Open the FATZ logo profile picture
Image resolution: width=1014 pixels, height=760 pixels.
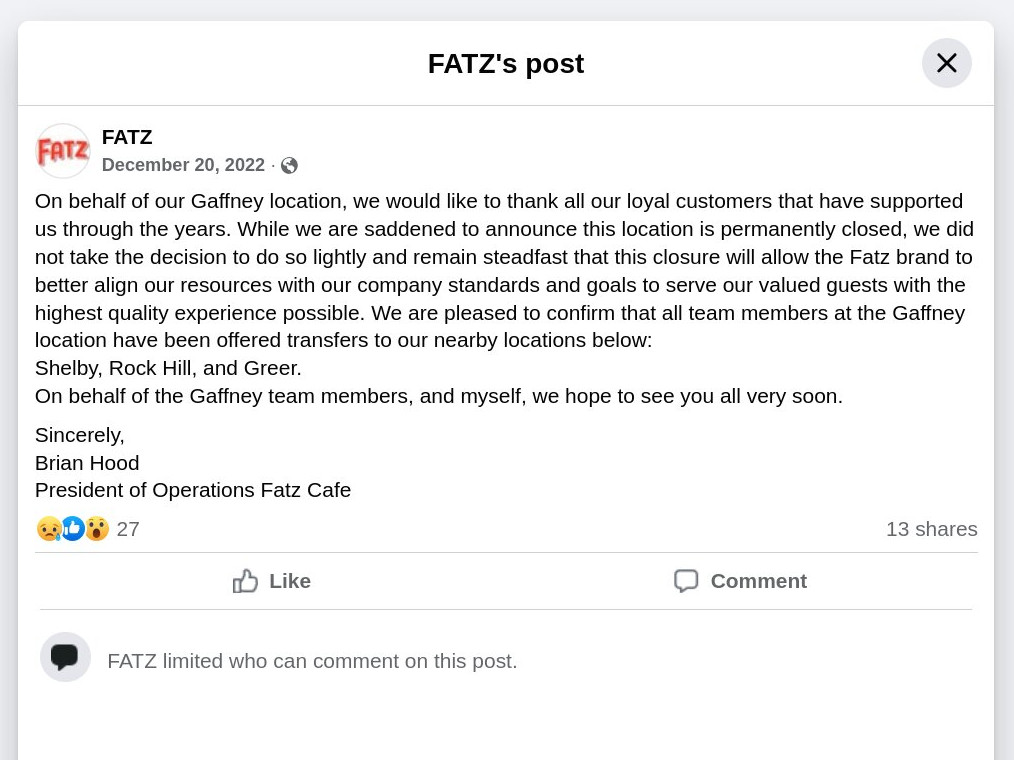click(x=63, y=151)
